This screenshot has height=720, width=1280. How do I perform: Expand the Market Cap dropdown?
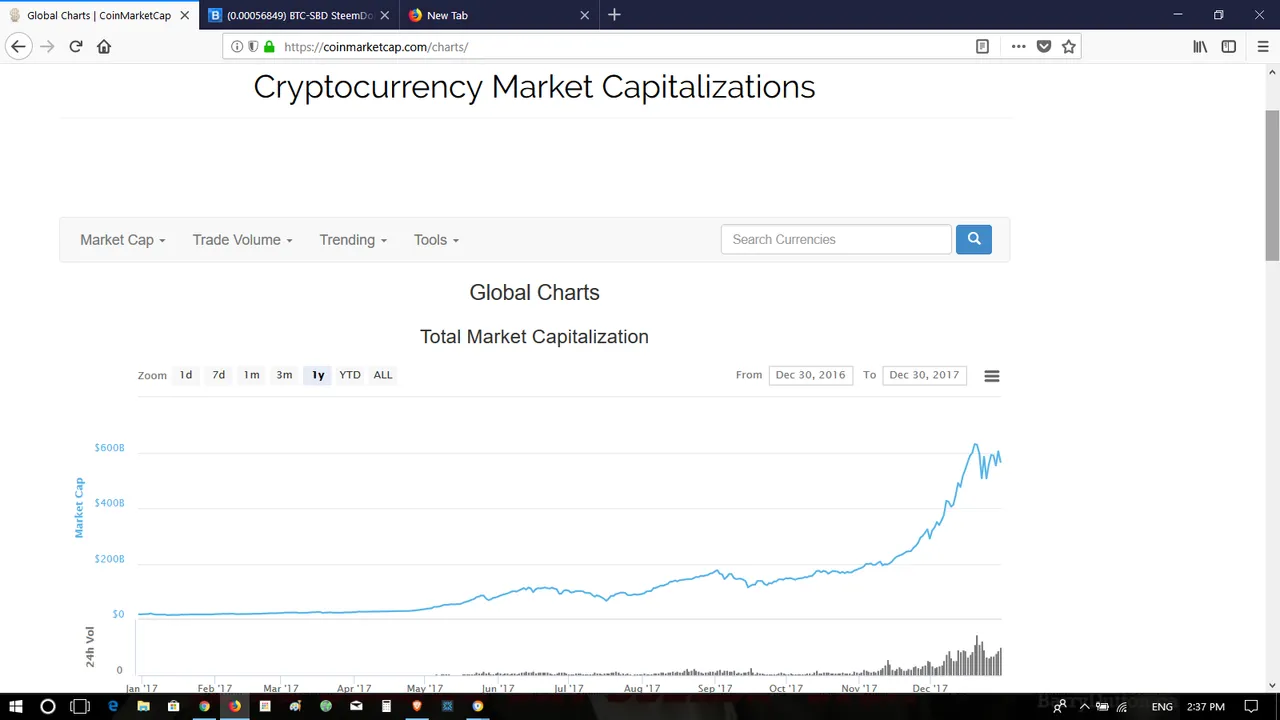[x=122, y=240]
